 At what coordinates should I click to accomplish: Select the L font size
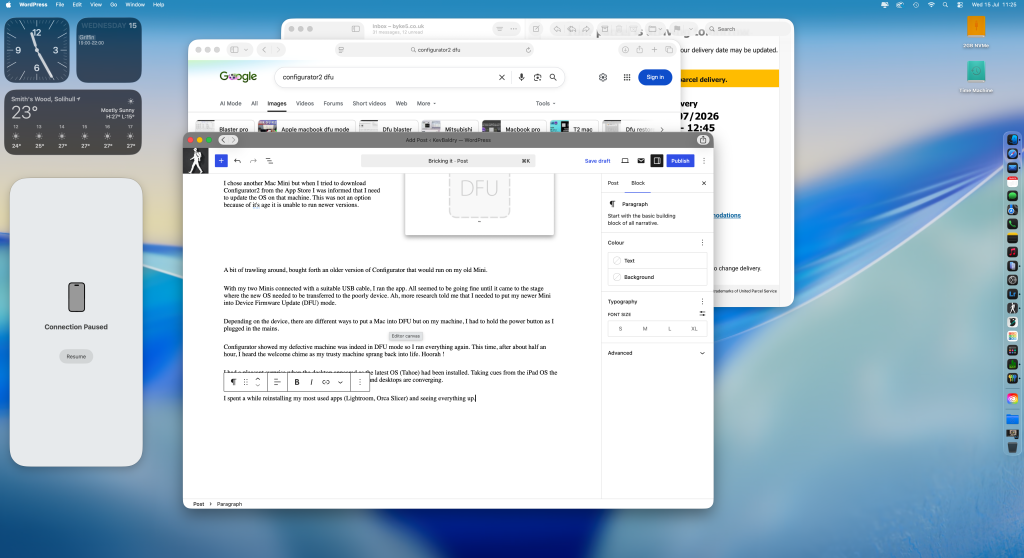(669, 329)
